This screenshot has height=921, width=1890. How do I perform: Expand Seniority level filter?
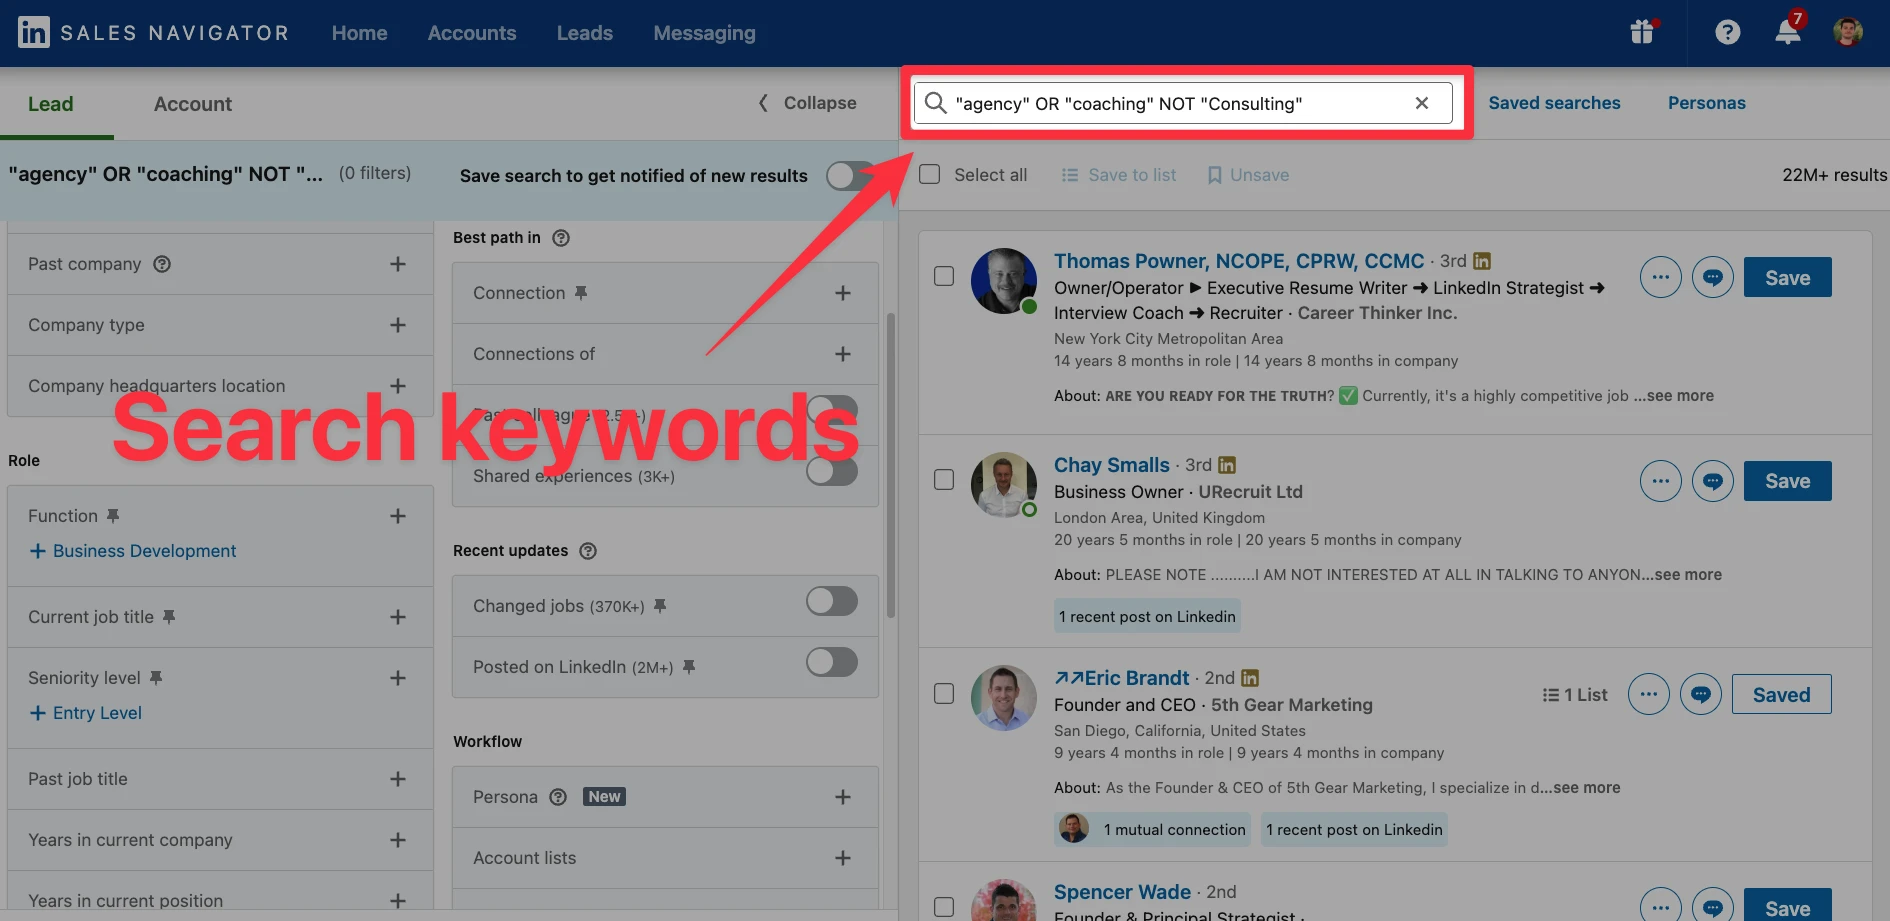tap(398, 678)
